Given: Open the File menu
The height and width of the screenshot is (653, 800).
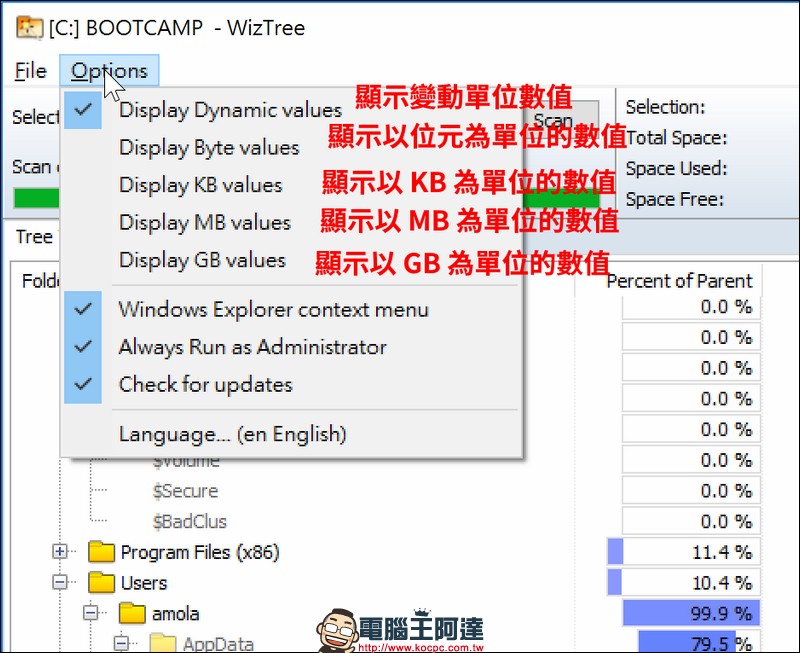Looking at the screenshot, I should click(31, 71).
